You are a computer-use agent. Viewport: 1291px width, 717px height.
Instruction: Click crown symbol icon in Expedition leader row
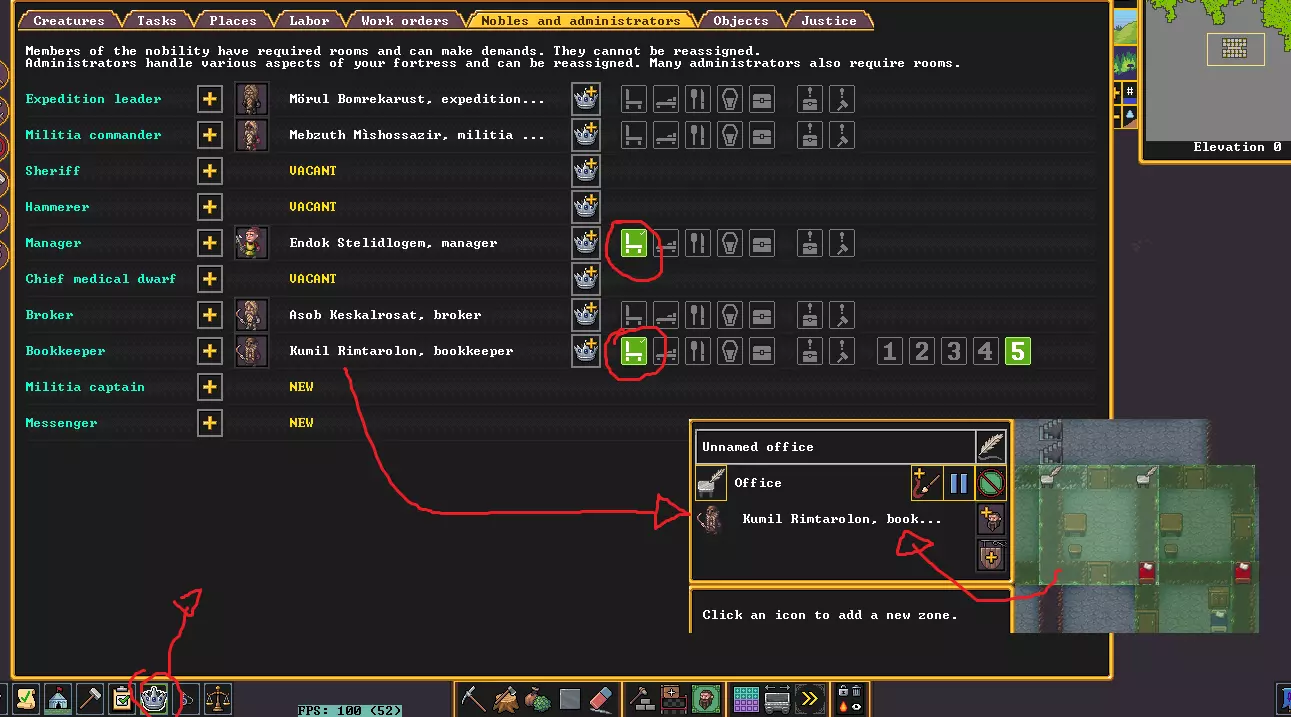pos(586,99)
